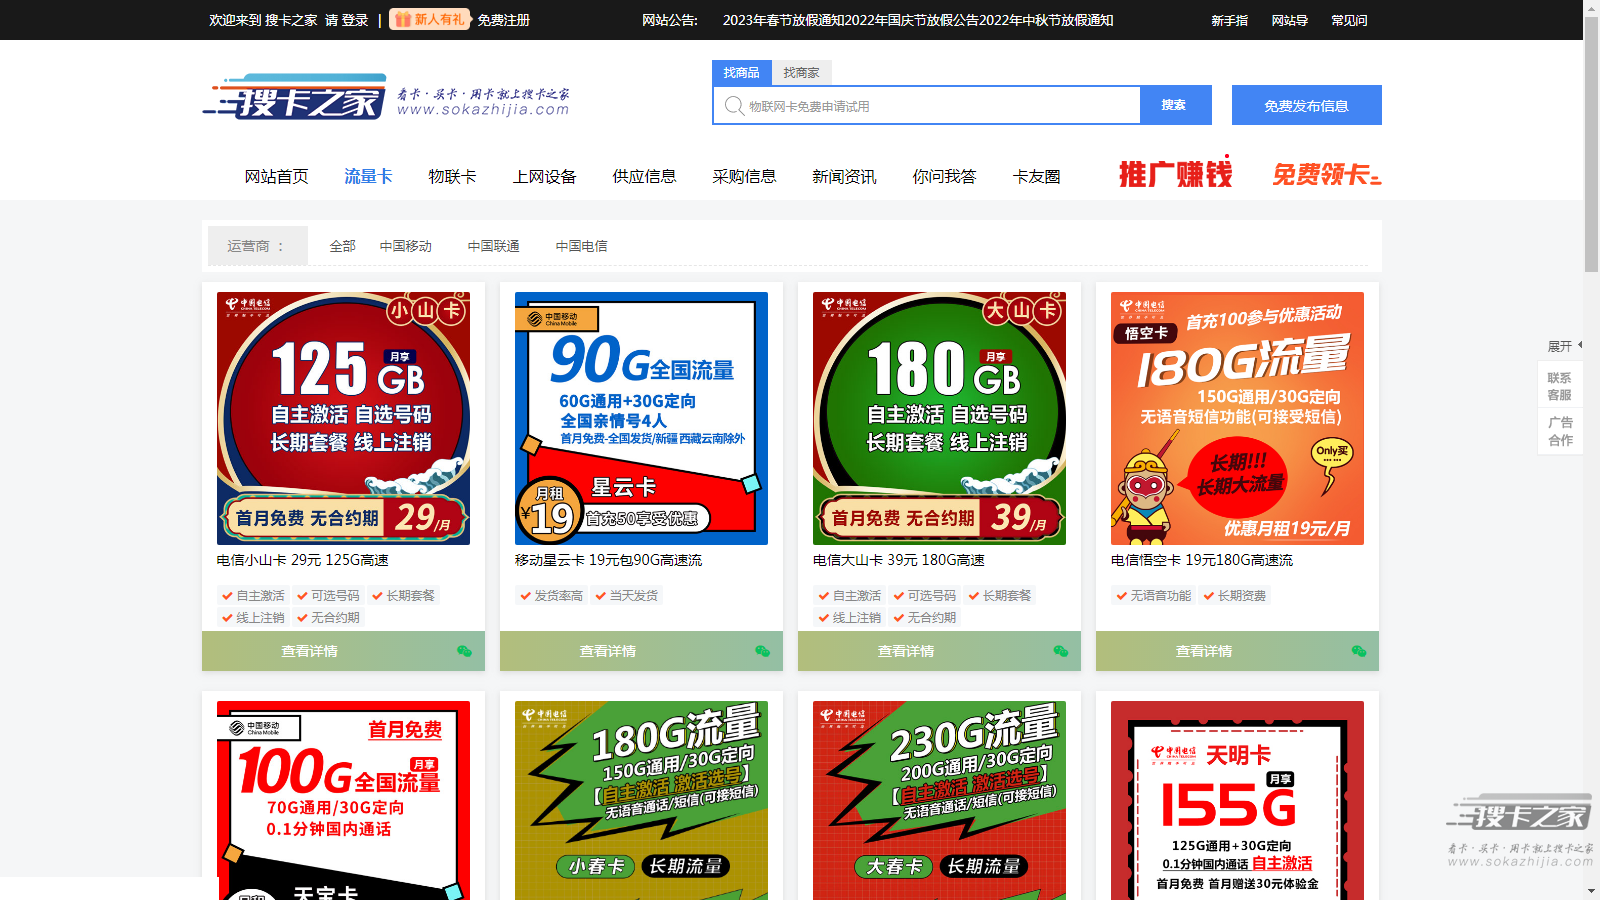Image resolution: width=1600 pixels, height=900 pixels.
Task: Filter carriers by 中国移动
Action: [x=406, y=246]
